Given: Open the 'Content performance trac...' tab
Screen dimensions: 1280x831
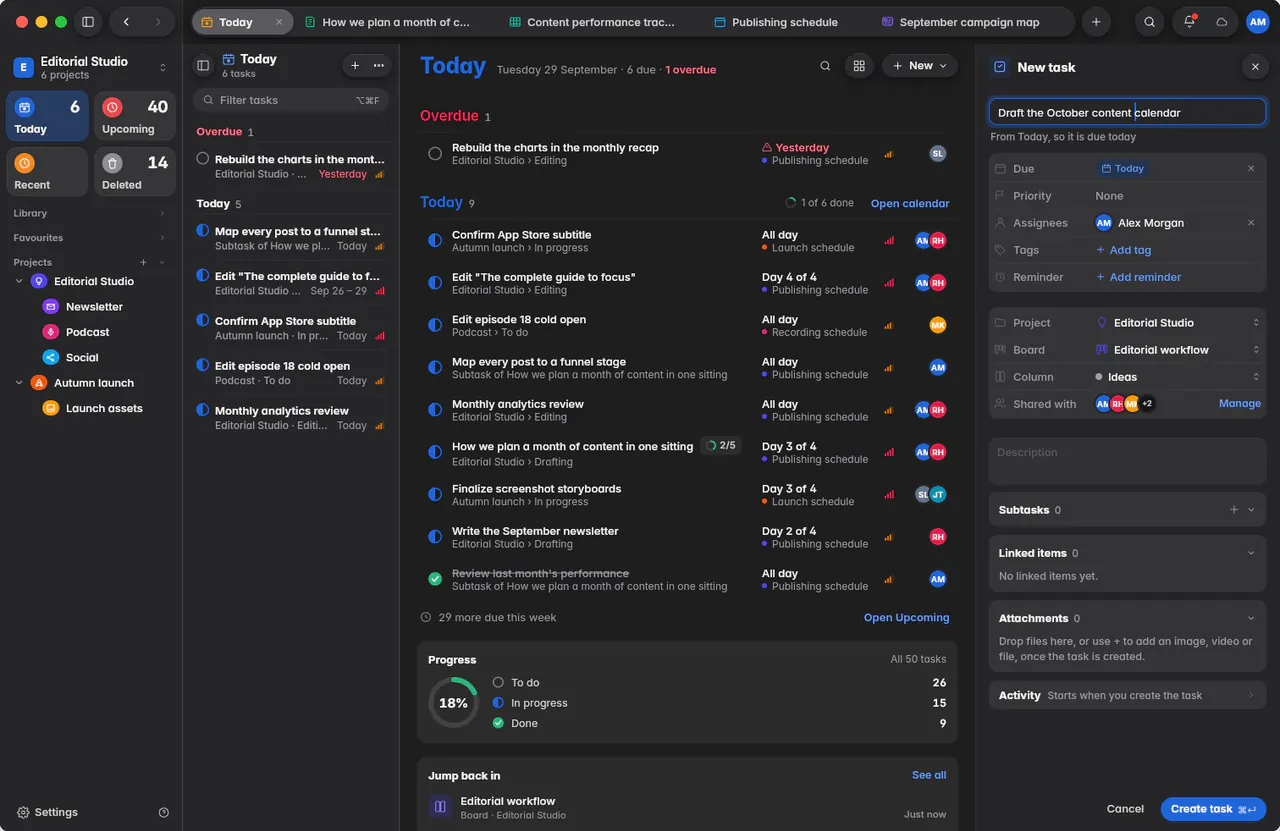Looking at the screenshot, I should click(x=592, y=22).
